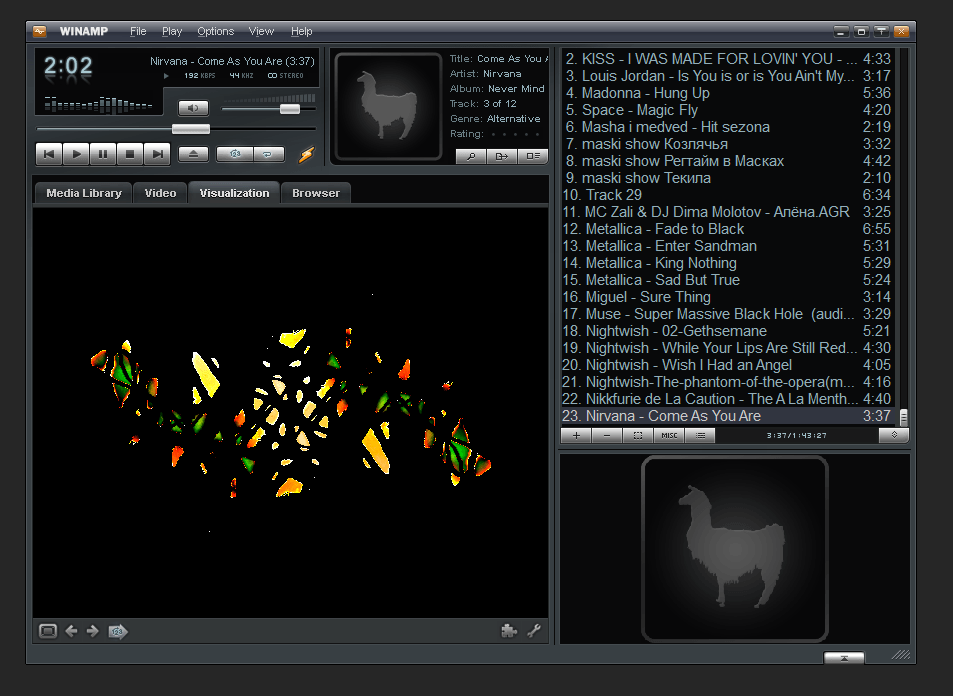This screenshot has height=696, width=953.
Task: Go to next visualization preset
Action: pos(92,631)
